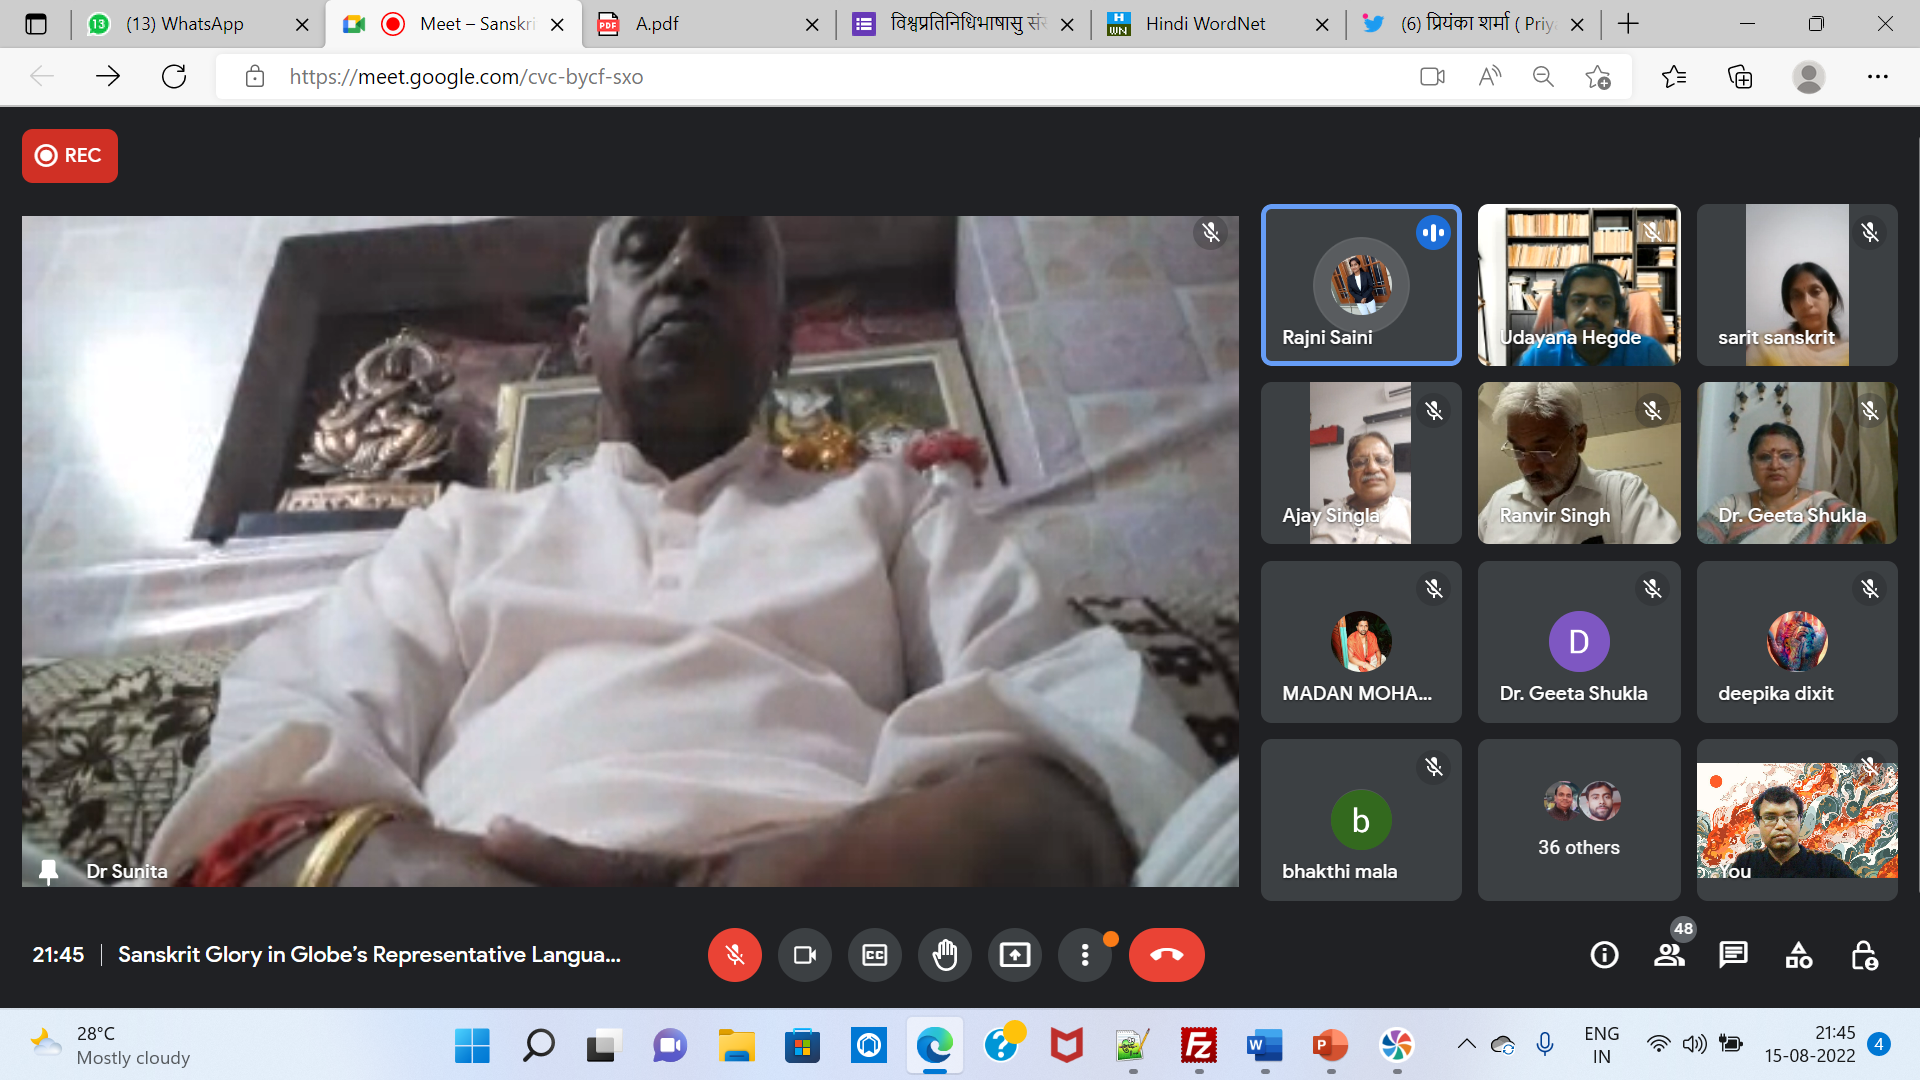Open PowerPoint from the taskbar
Image resolution: width=1920 pixels, height=1080 pixels.
click(x=1330, y=1046)
